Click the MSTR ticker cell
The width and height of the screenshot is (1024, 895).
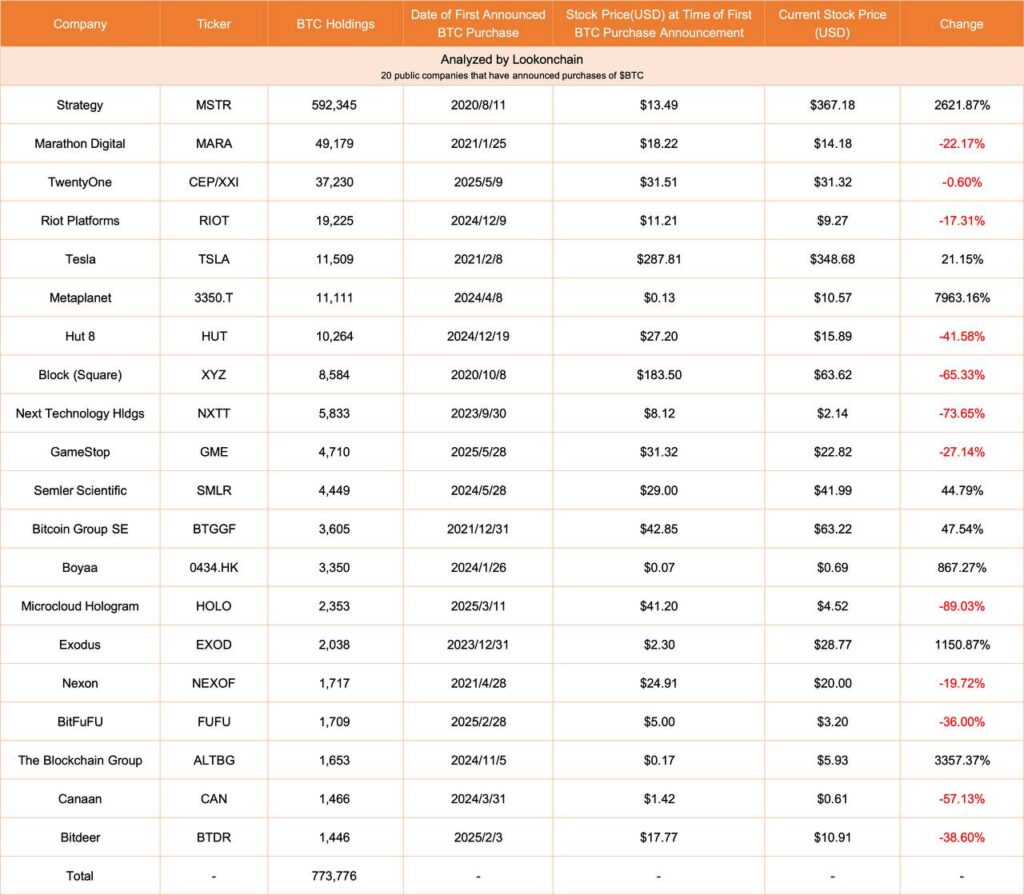214,105
